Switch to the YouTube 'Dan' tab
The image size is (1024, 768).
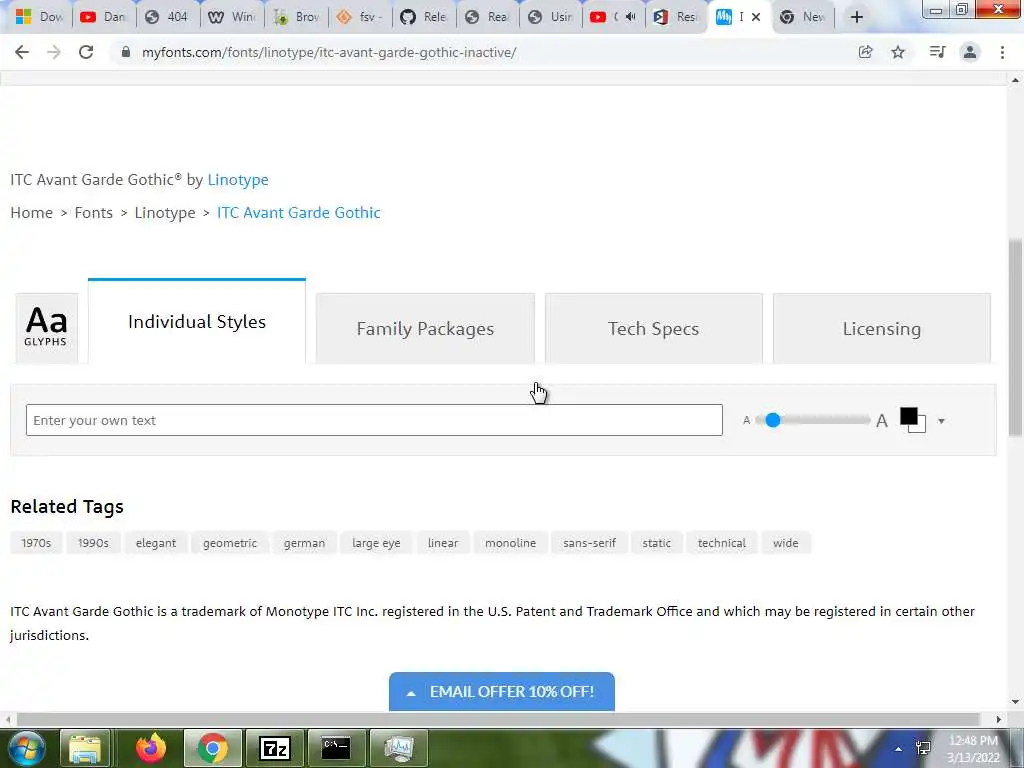click(x=104, y=17)
